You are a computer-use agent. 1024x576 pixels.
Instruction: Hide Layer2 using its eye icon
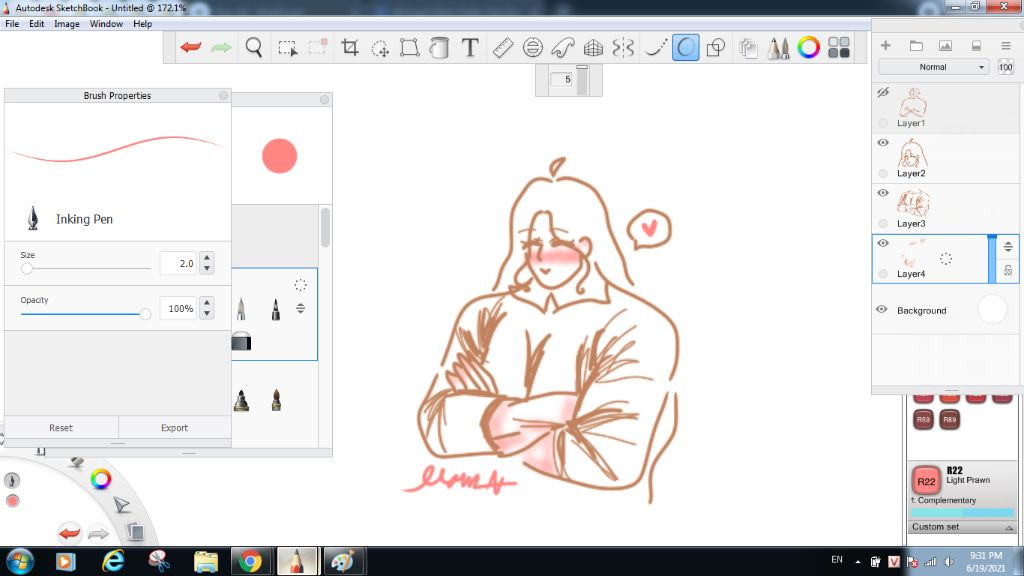coord(883,142)
